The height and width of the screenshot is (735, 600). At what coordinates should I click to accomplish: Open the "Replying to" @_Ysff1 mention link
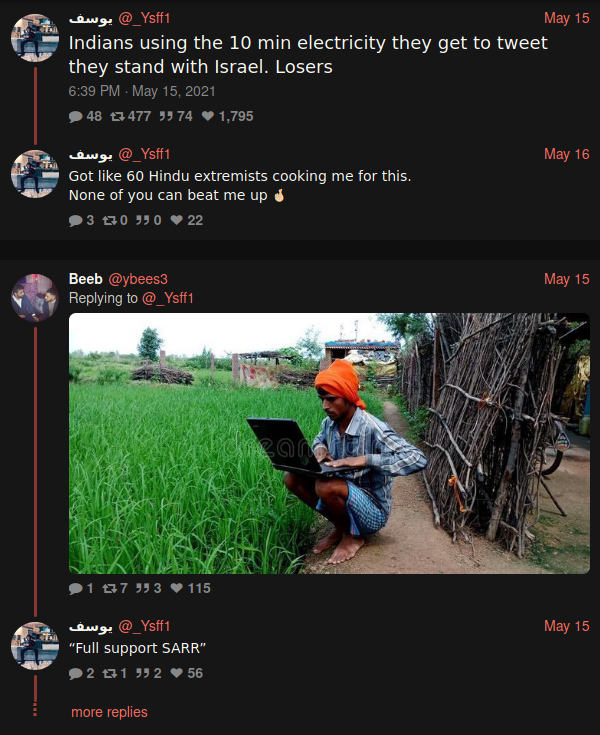168,298
